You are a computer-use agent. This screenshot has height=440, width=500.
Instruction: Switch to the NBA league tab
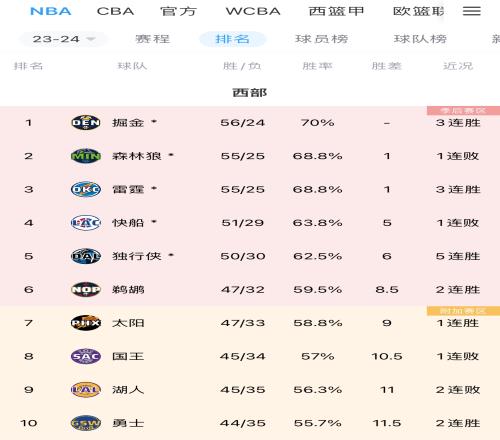click(51, 11)
